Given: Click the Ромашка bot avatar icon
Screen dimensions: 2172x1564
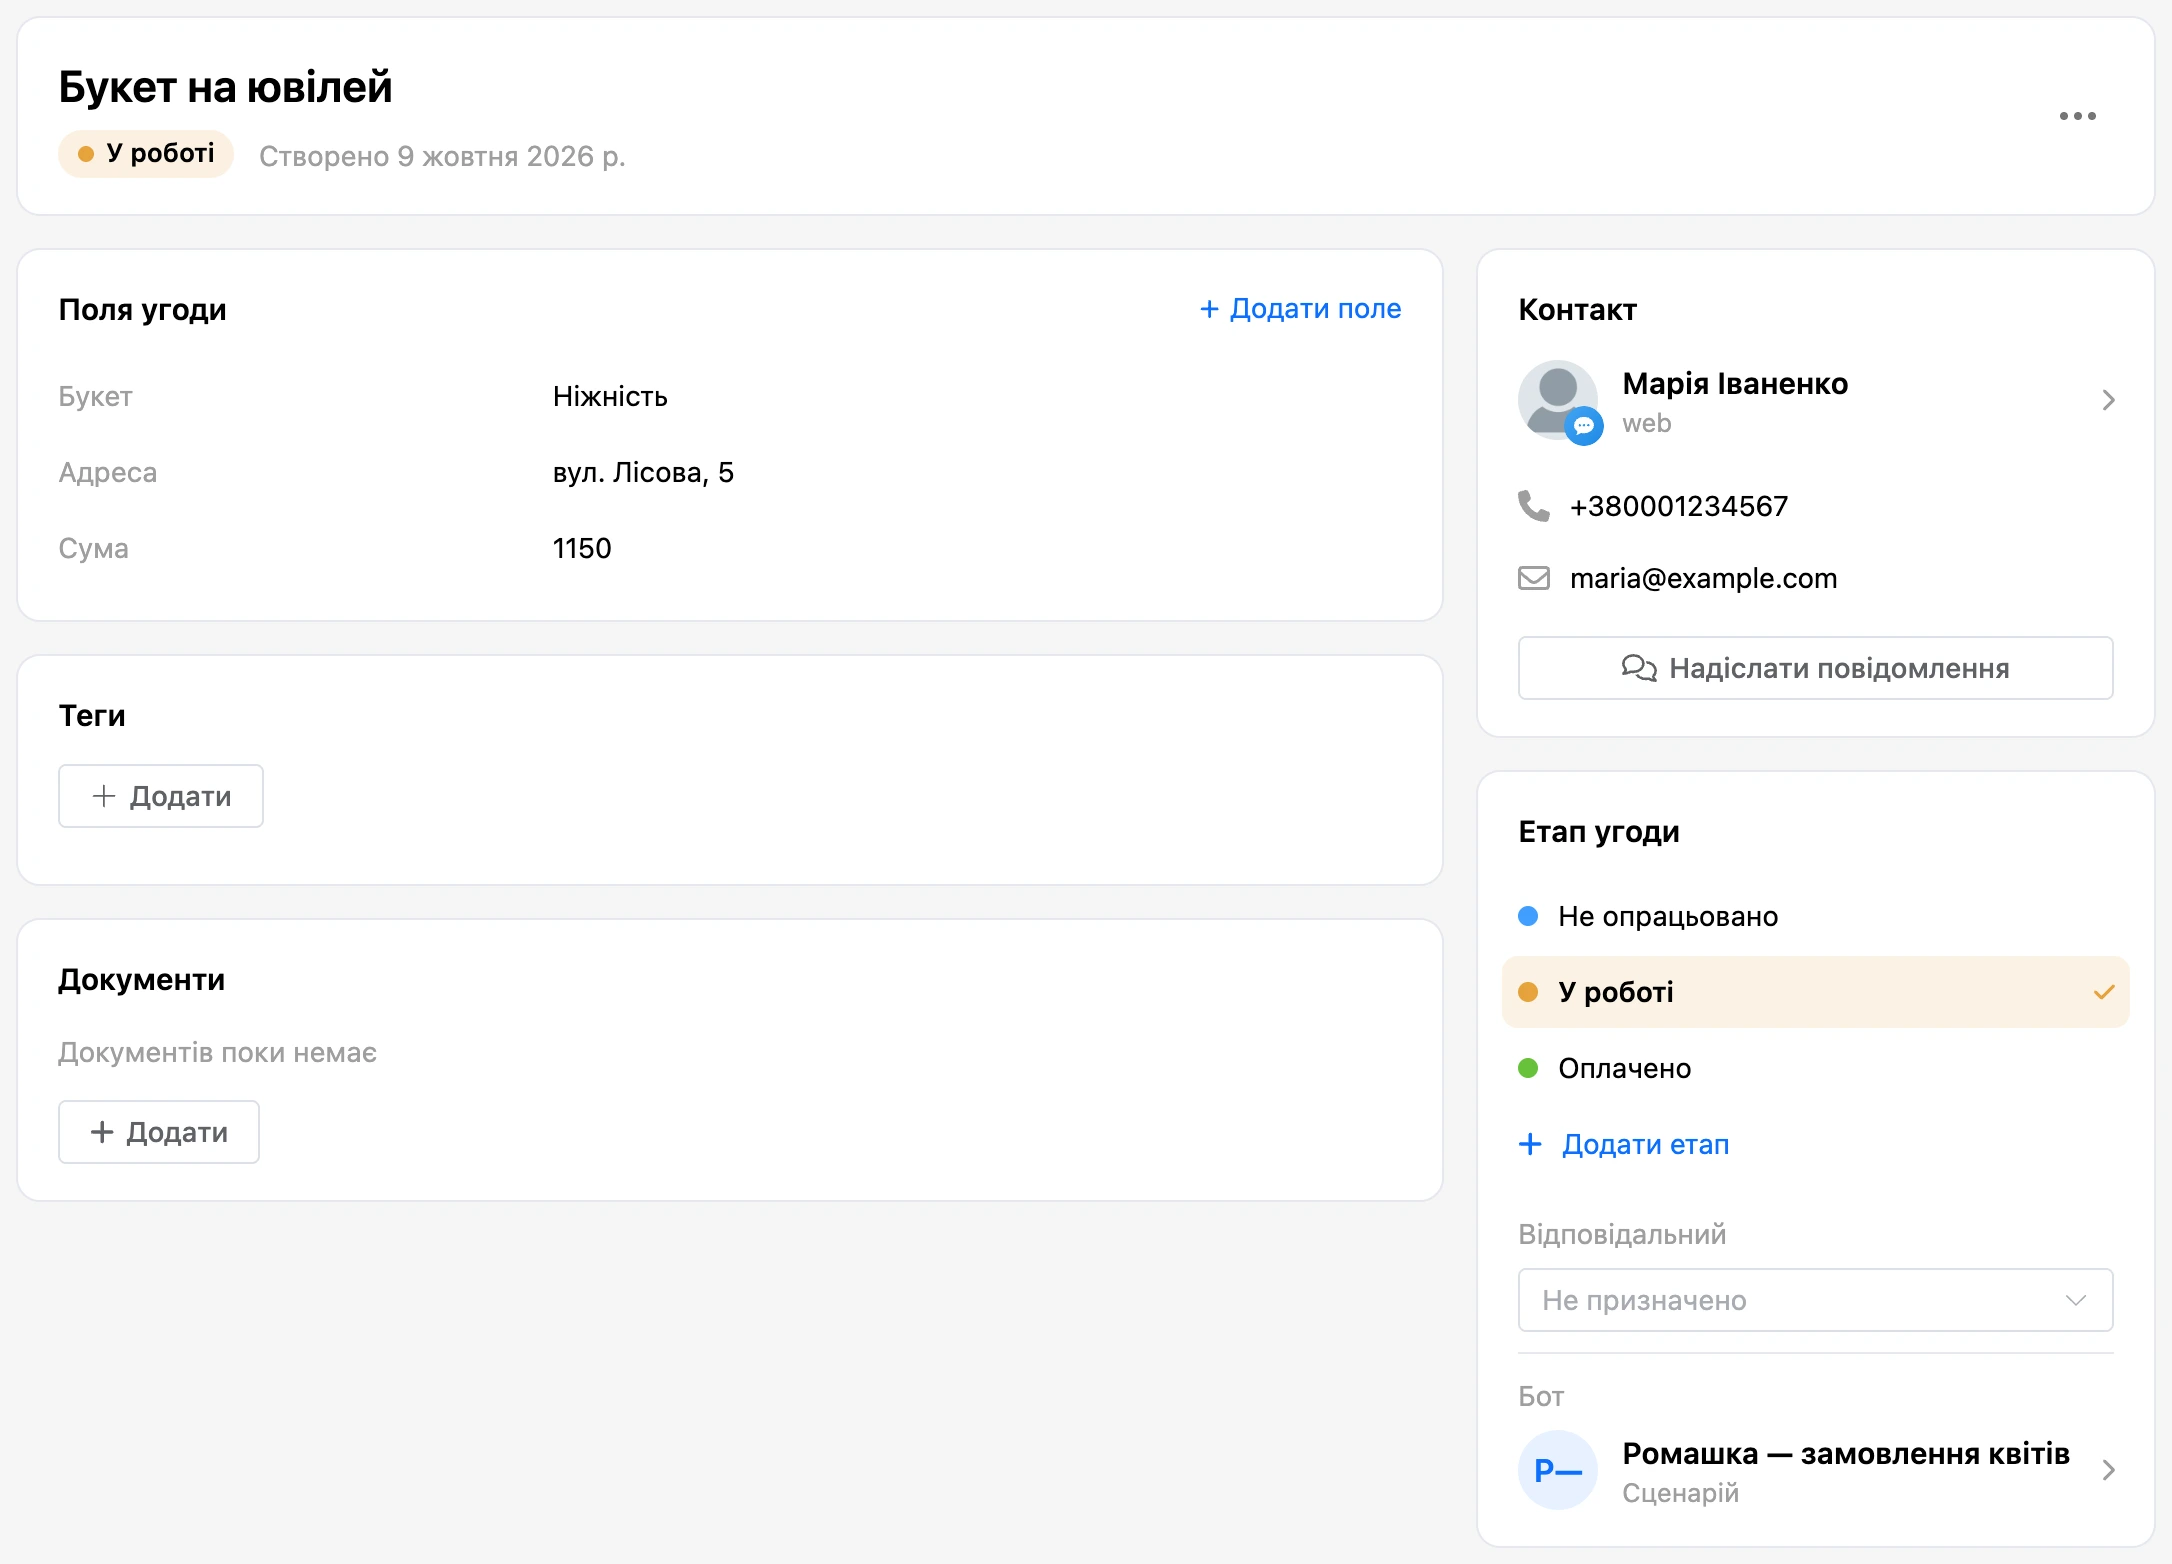Looking at the screenshot, I should click(1557, 1470).
